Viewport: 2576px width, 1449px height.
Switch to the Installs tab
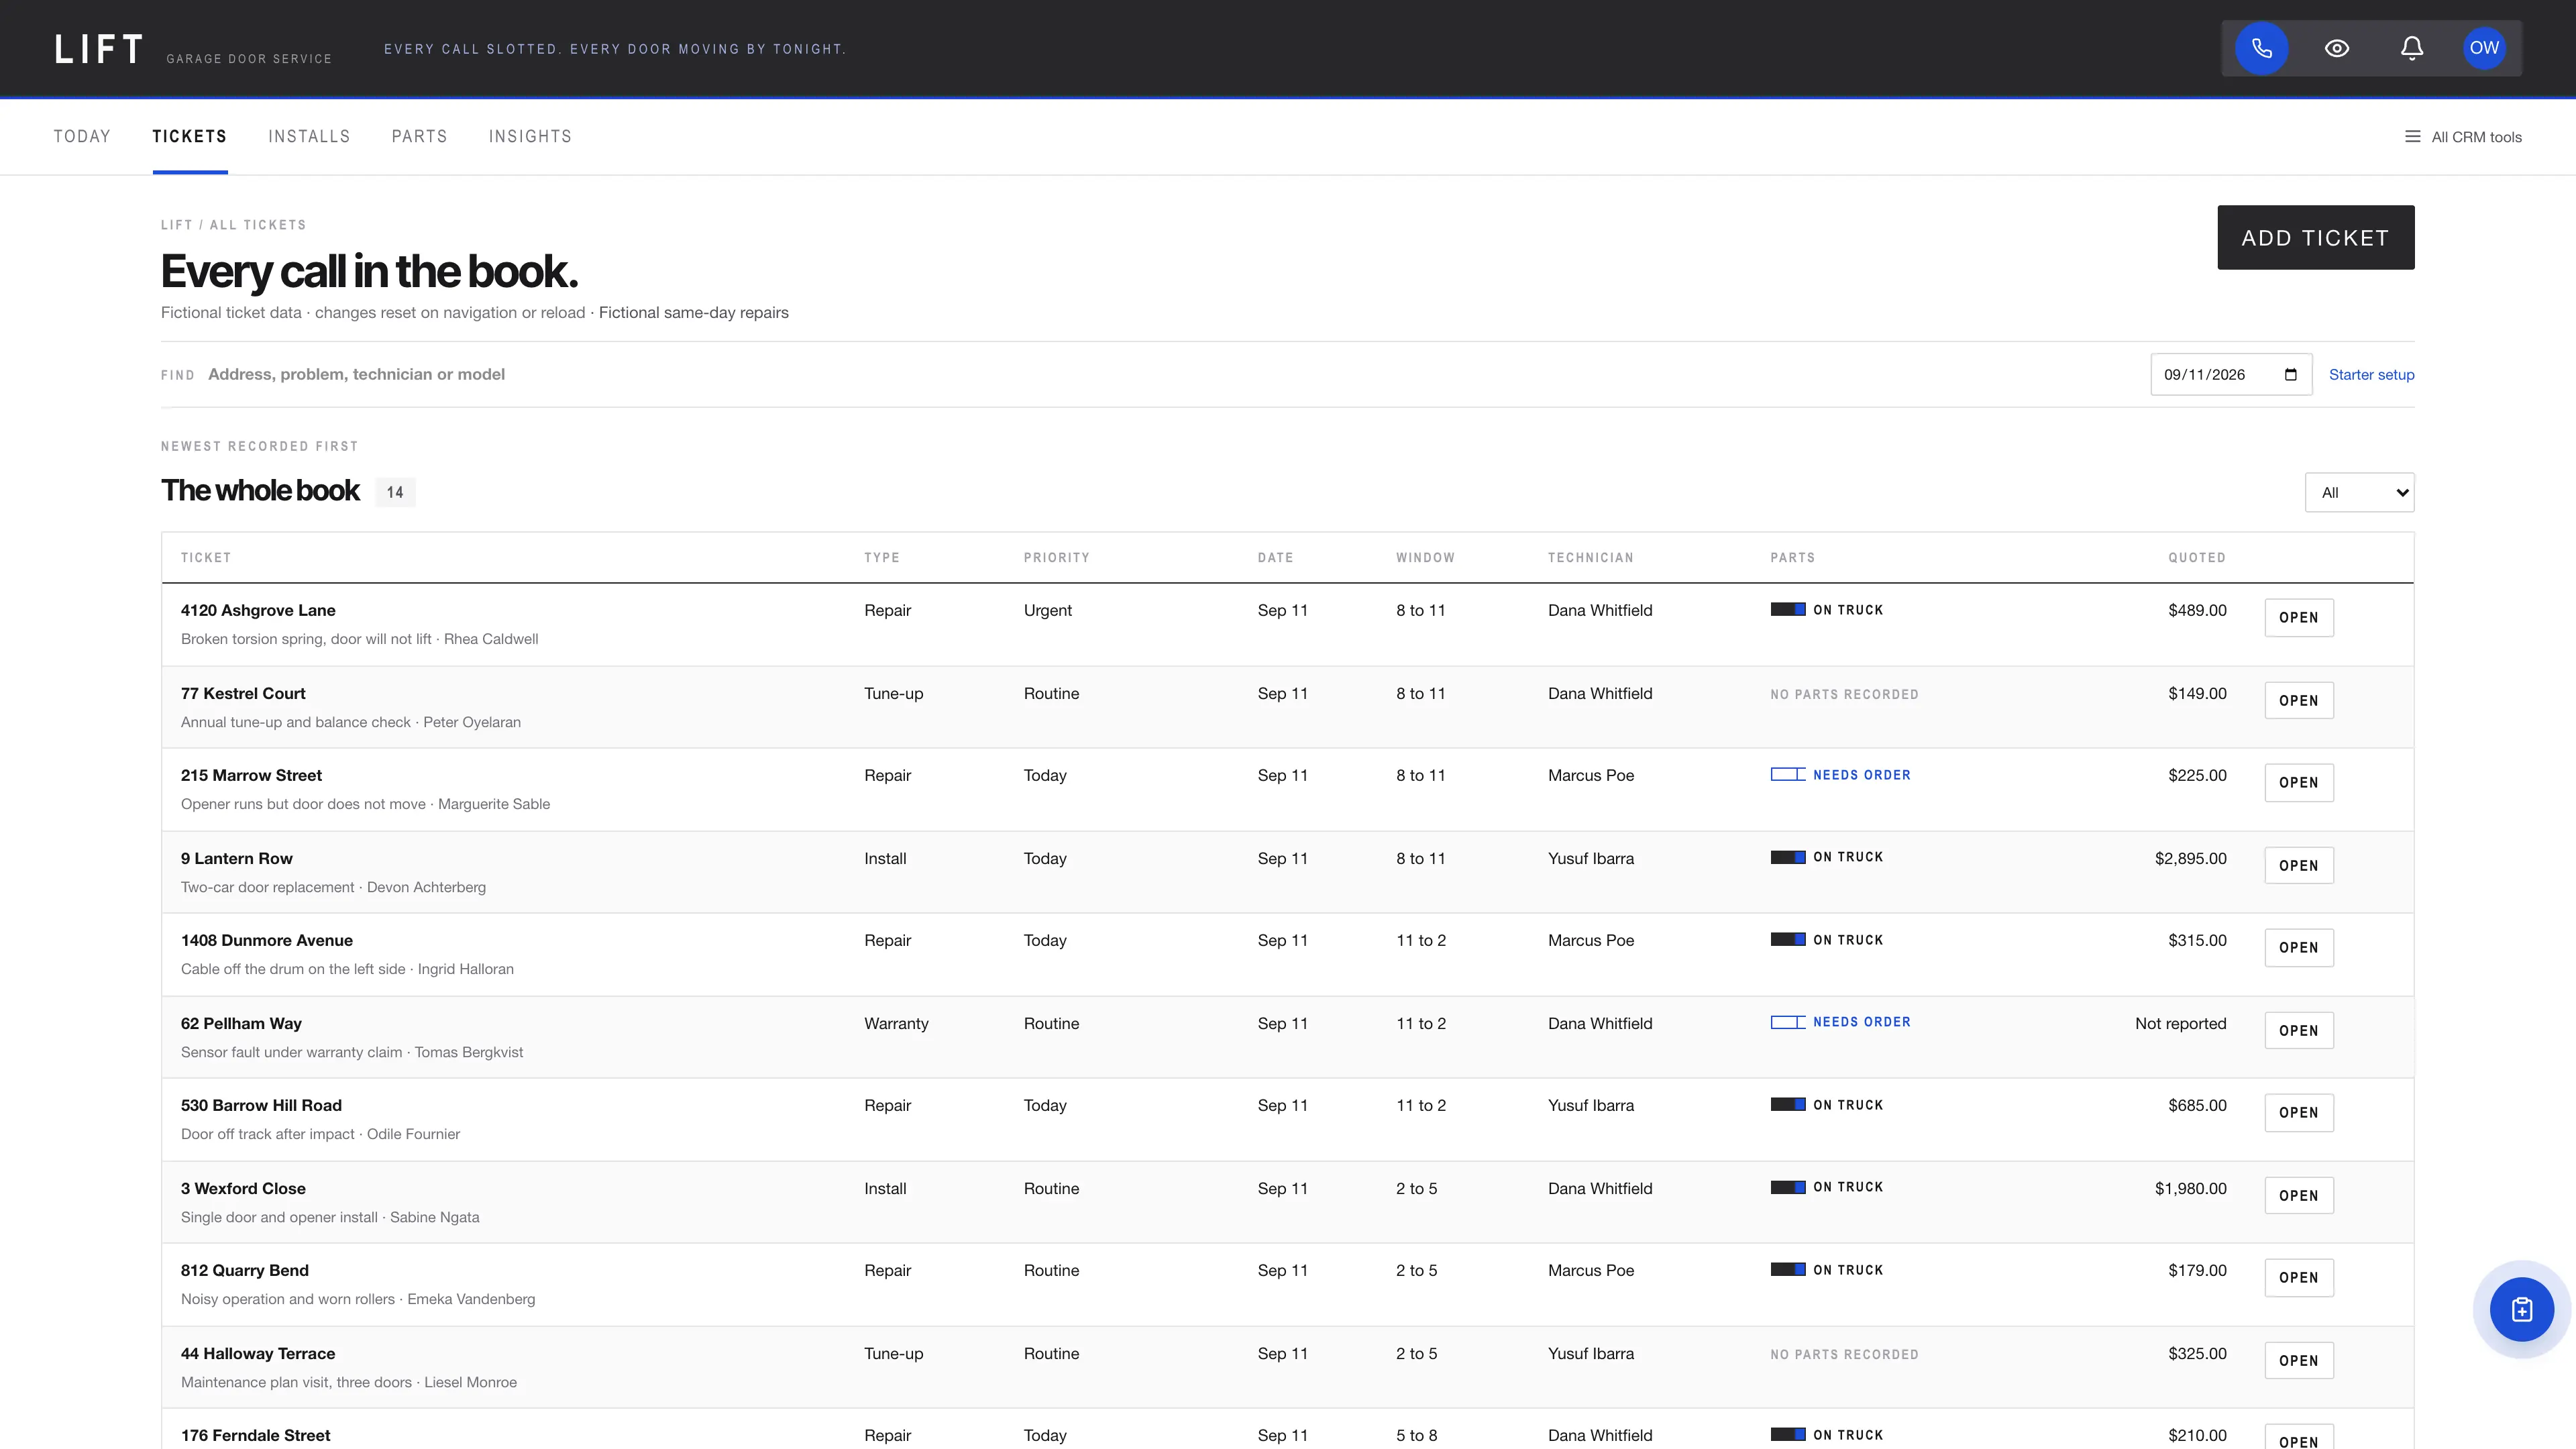click(309, 137)
